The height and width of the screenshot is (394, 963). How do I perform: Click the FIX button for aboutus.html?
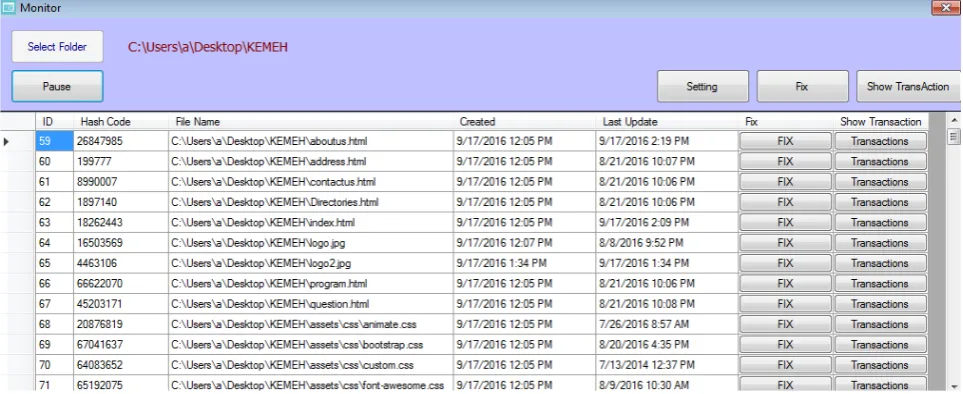[x=786, y=141]
